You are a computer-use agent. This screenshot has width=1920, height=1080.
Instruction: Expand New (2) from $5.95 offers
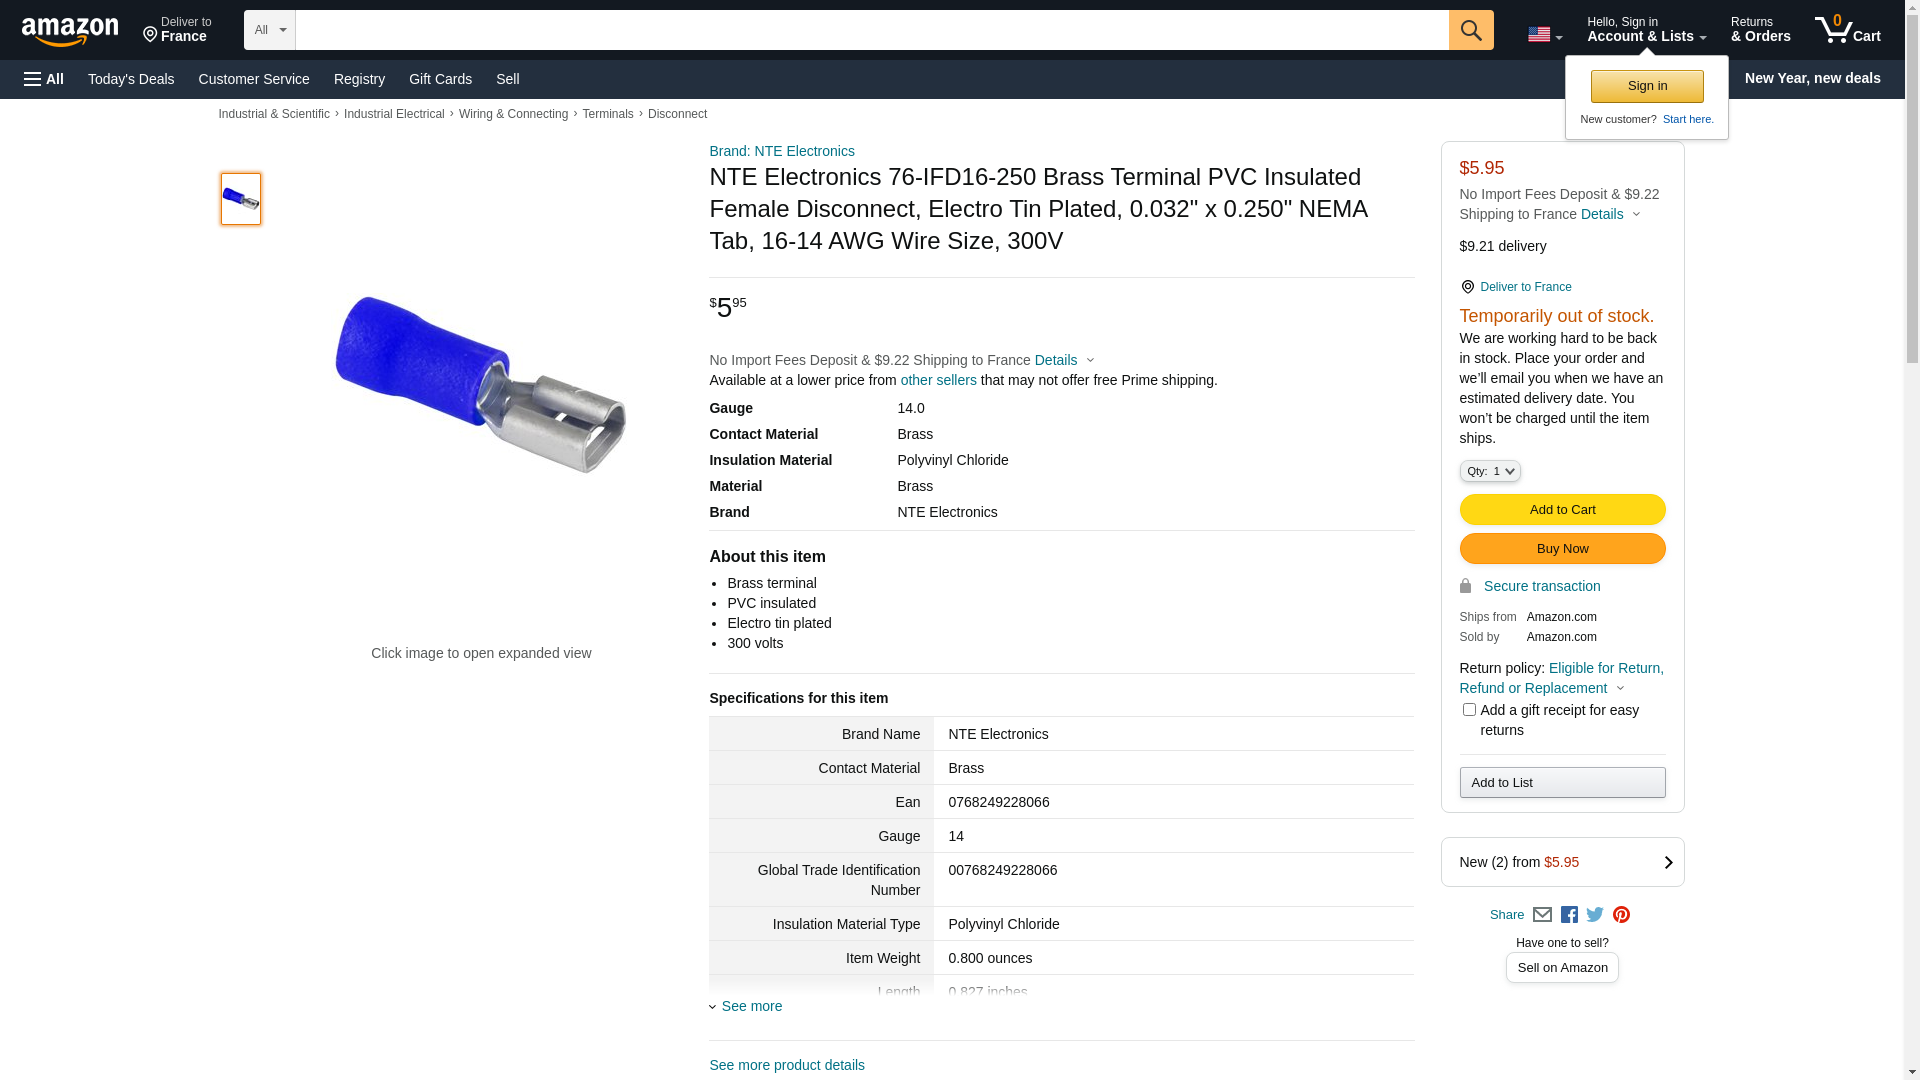[x=1562, y=862]
